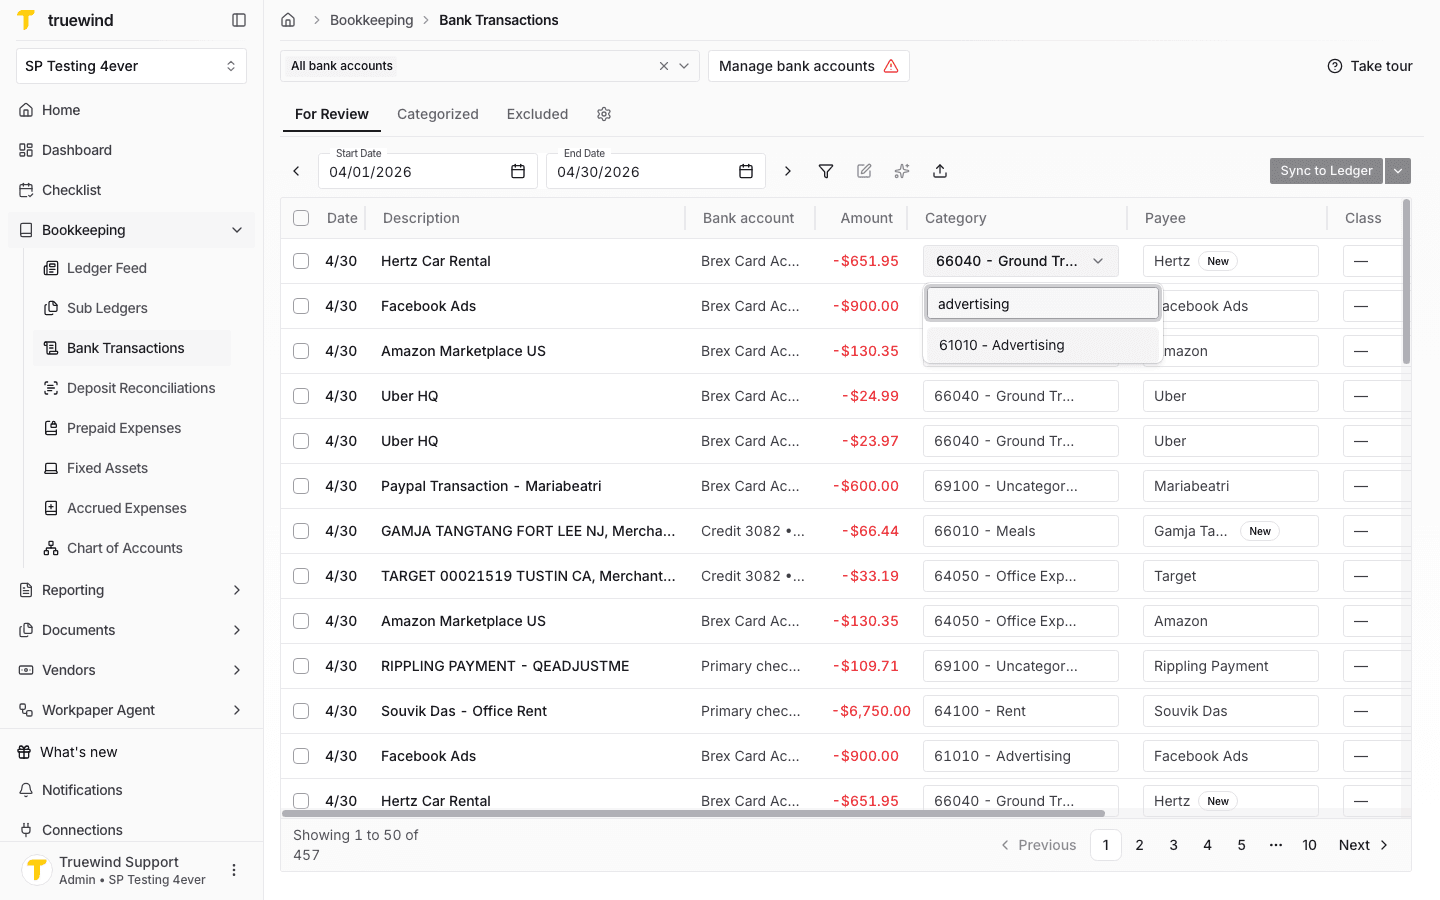This screenshot has width=1440, height=900.
Task: Open Hertz row category dropdown 66040
Action: tap(1021, 261)
